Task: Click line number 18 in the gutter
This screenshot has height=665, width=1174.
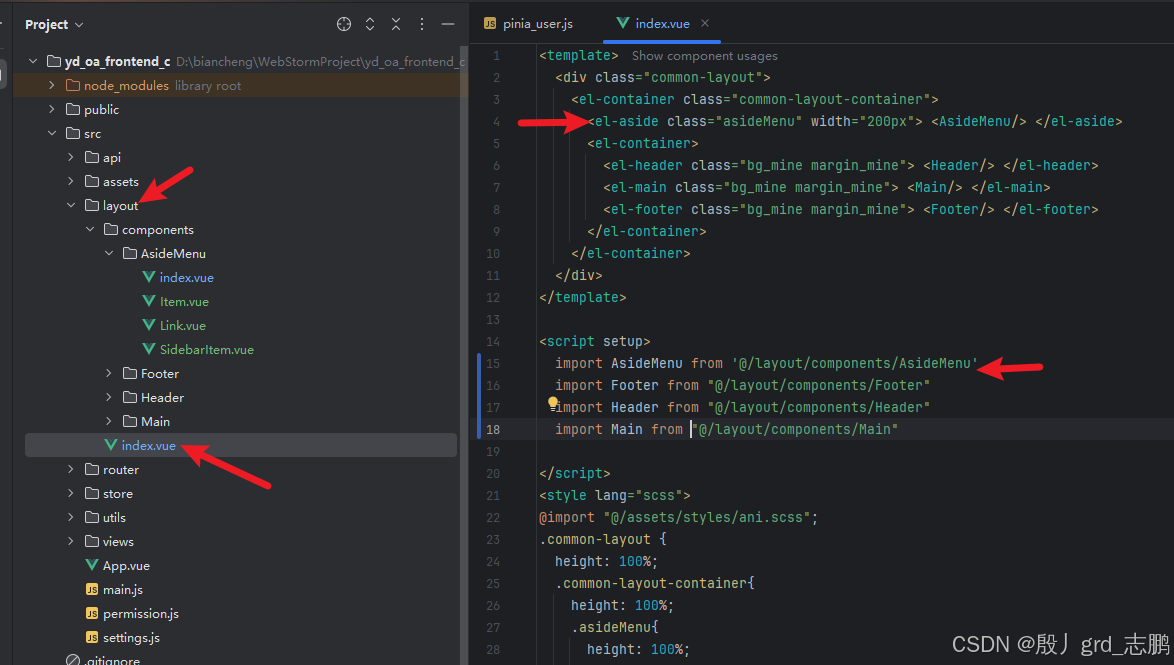Action: [493, 430]
